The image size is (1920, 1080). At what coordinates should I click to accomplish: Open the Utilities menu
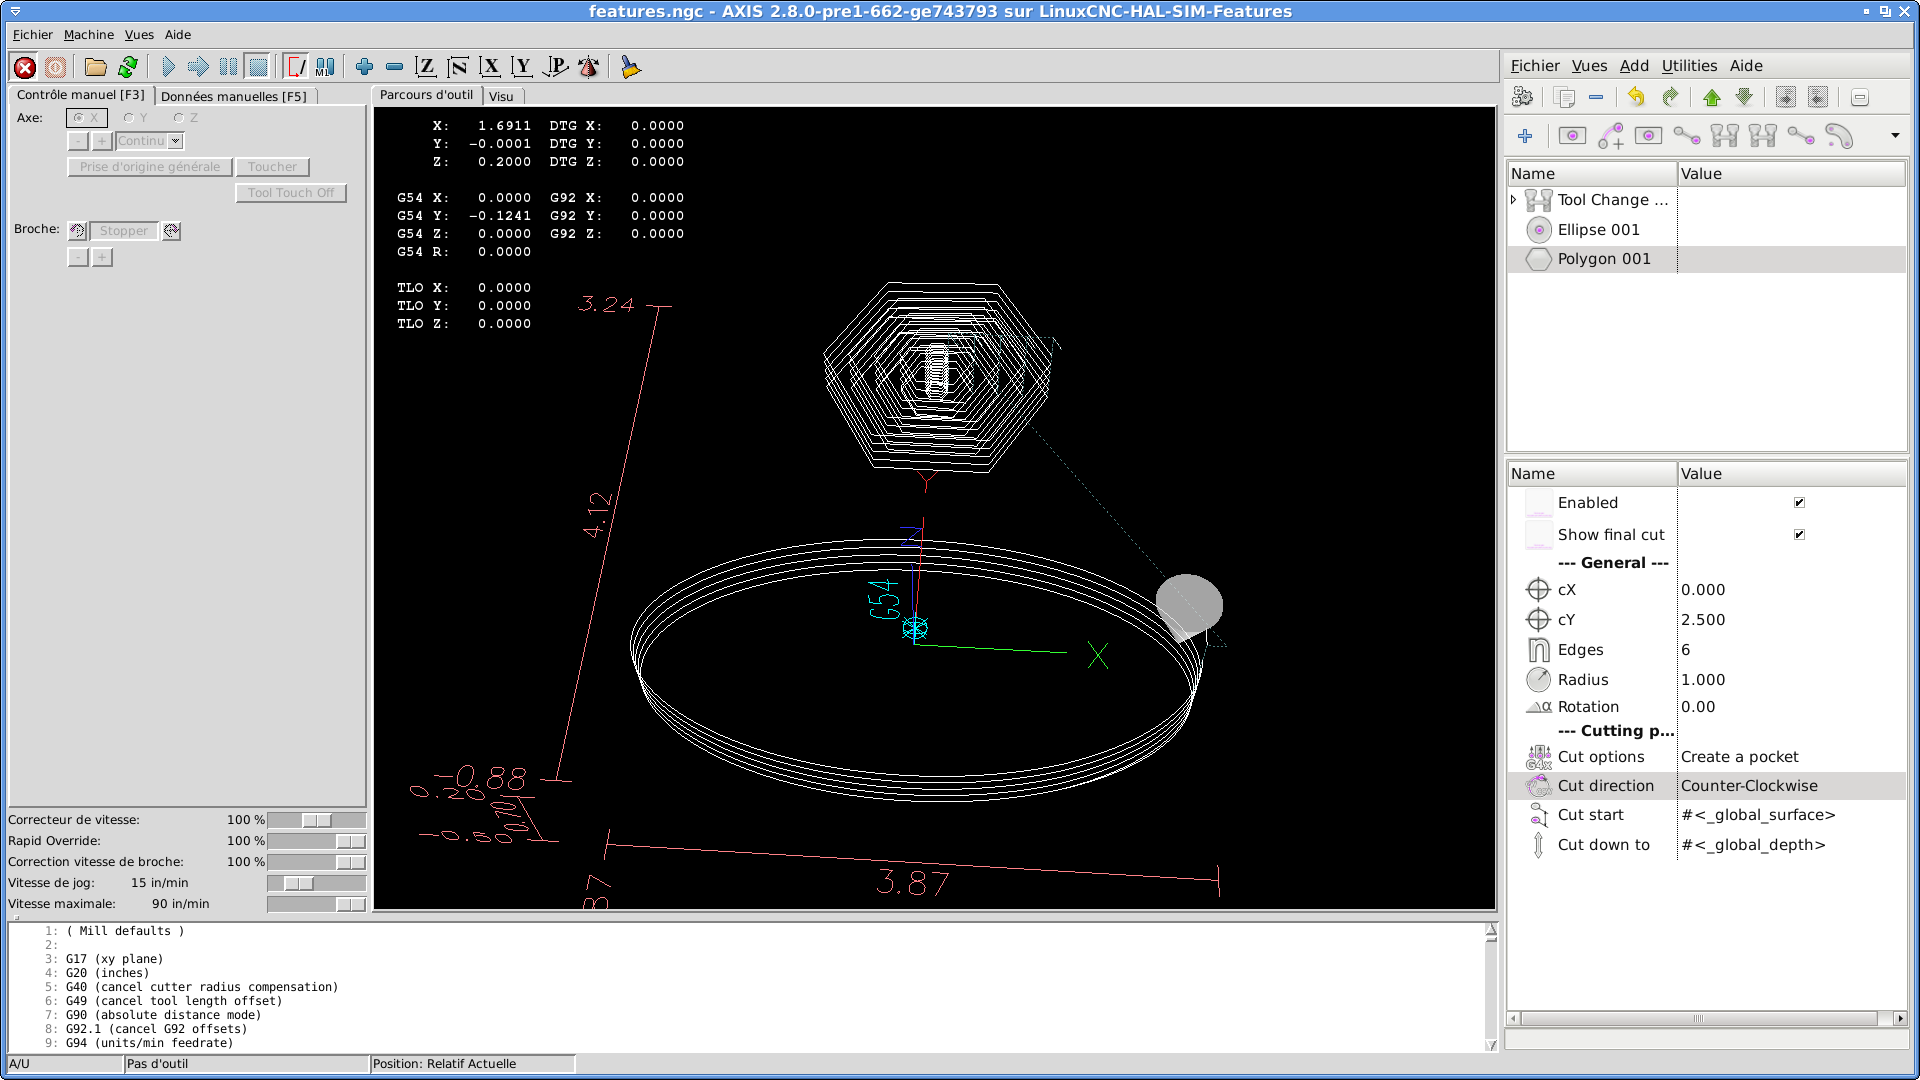1689,66
